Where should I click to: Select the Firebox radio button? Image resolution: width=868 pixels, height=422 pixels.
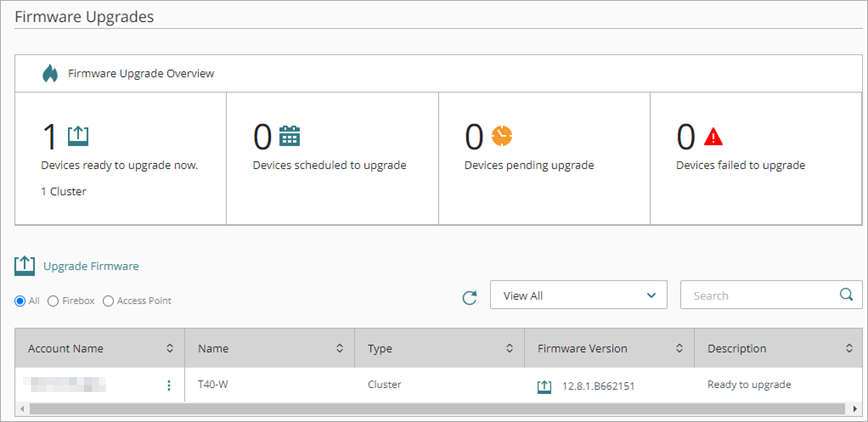(x=53, y=301)
